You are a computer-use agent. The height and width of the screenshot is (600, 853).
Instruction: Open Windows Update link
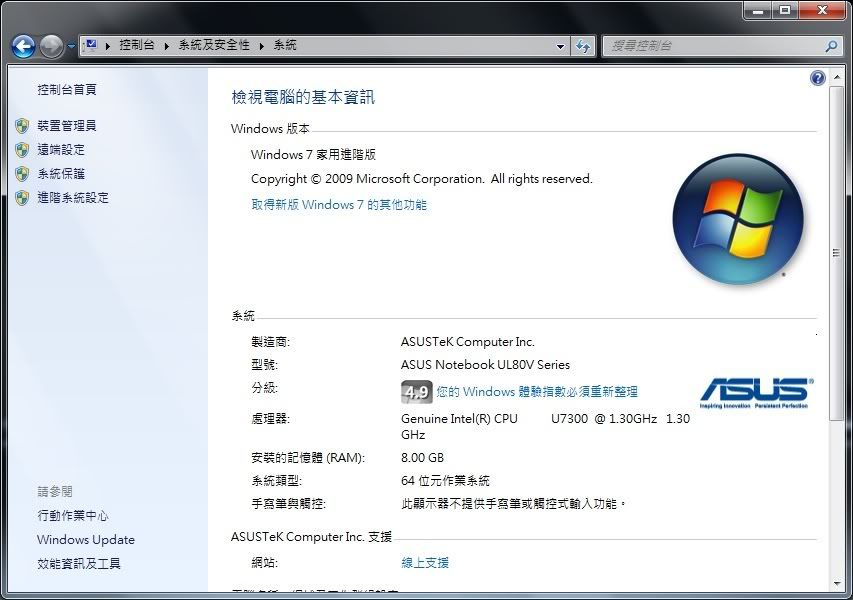pos(86,540)
